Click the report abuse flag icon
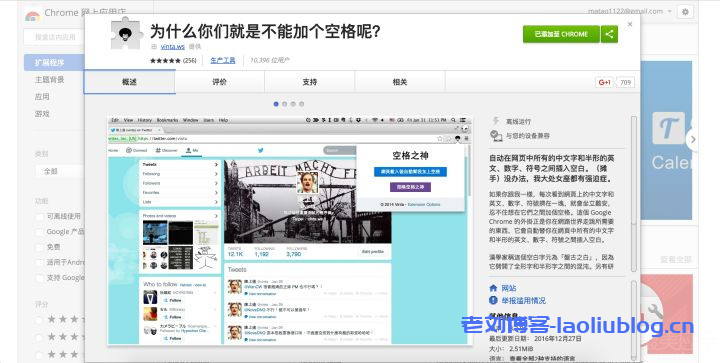Viewport: 720px width, 363px height. (493, 301)
